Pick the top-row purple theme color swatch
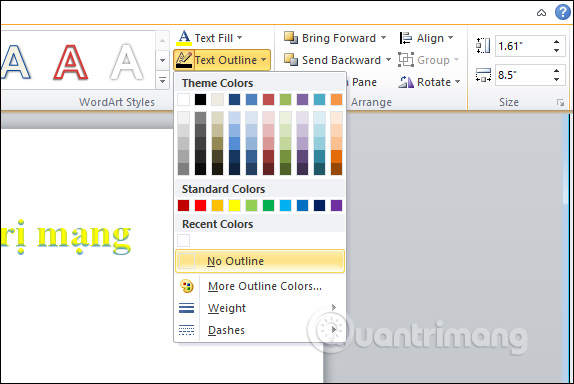Image resolution: width=574 pixels, height=384 pixels. (x=302, y=99)
